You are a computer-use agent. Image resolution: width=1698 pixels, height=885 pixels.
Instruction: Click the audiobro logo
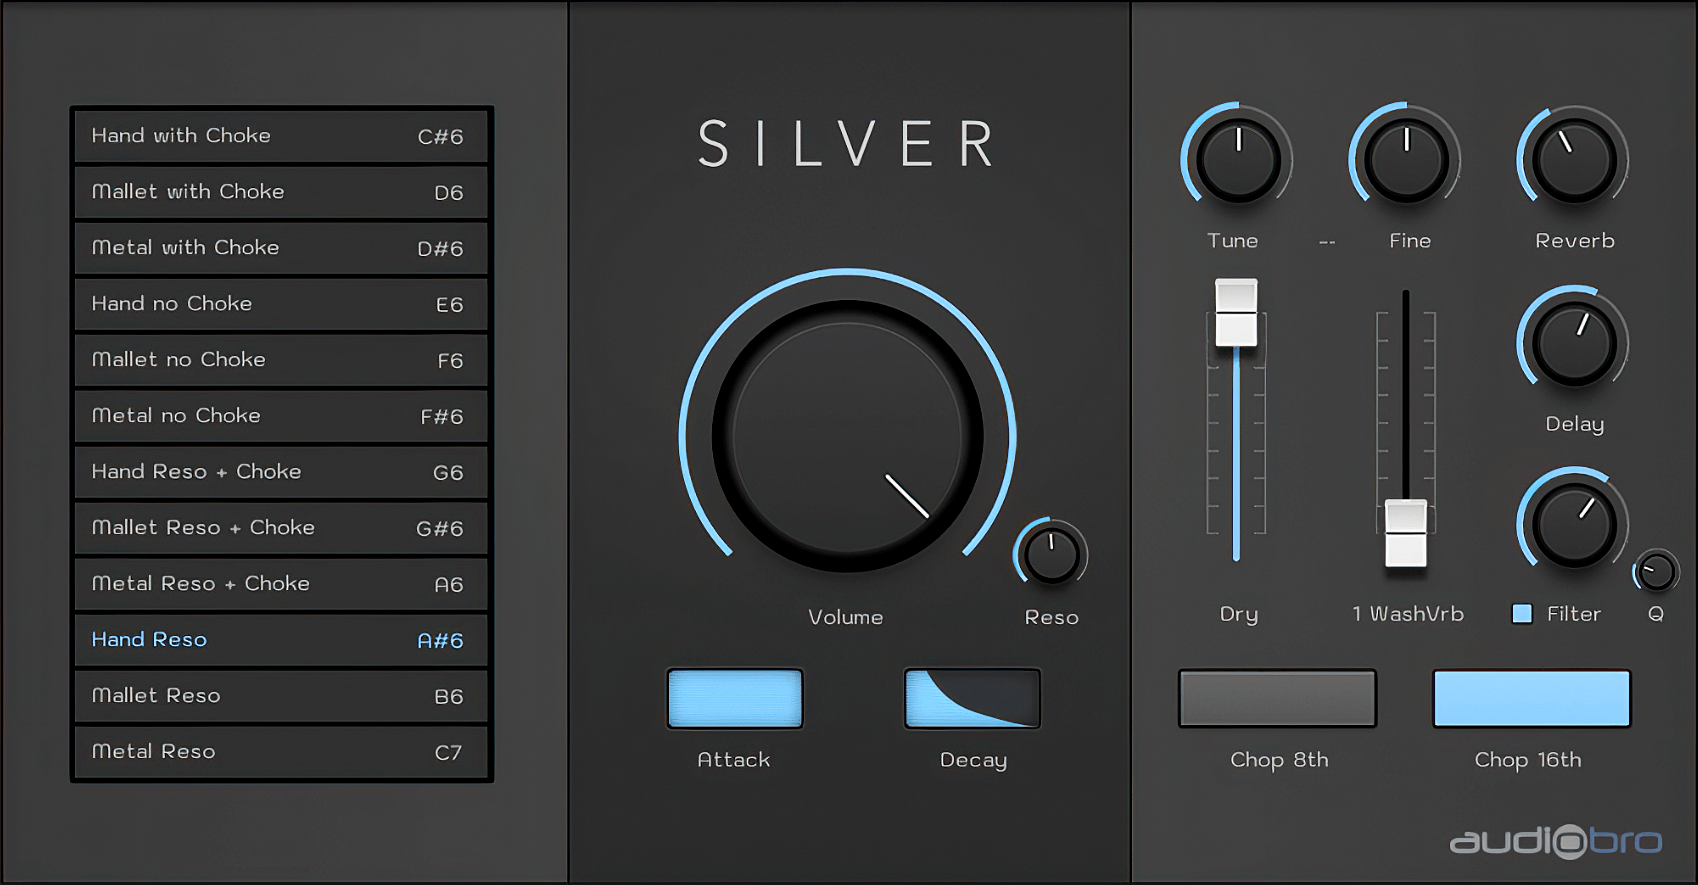point(1556,840)
